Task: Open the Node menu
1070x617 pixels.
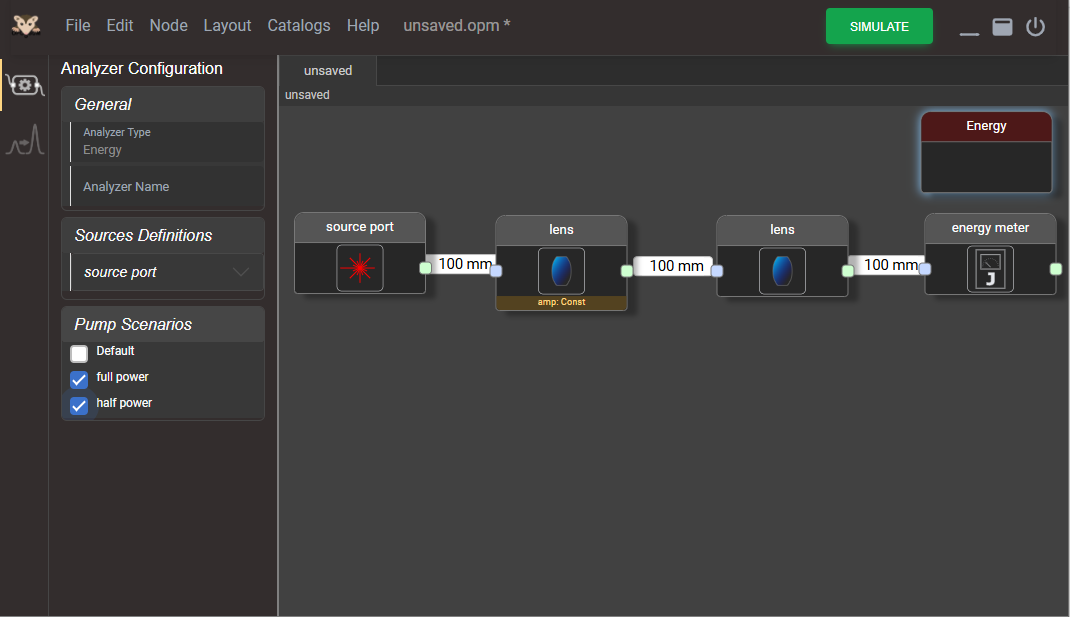Action: point(169,25)
